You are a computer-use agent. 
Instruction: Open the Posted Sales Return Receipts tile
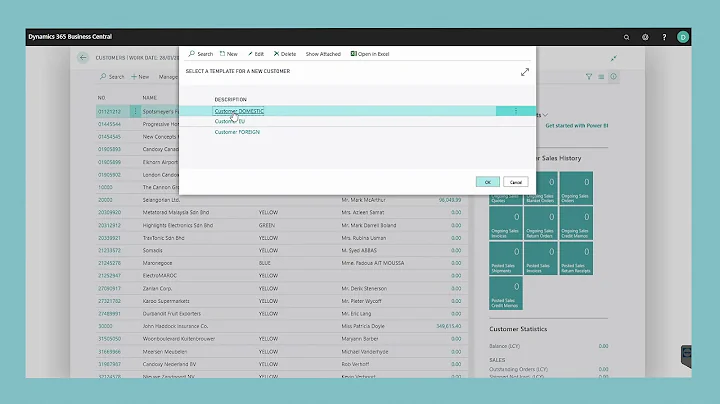pyautogui.click(x=576, y=258)
